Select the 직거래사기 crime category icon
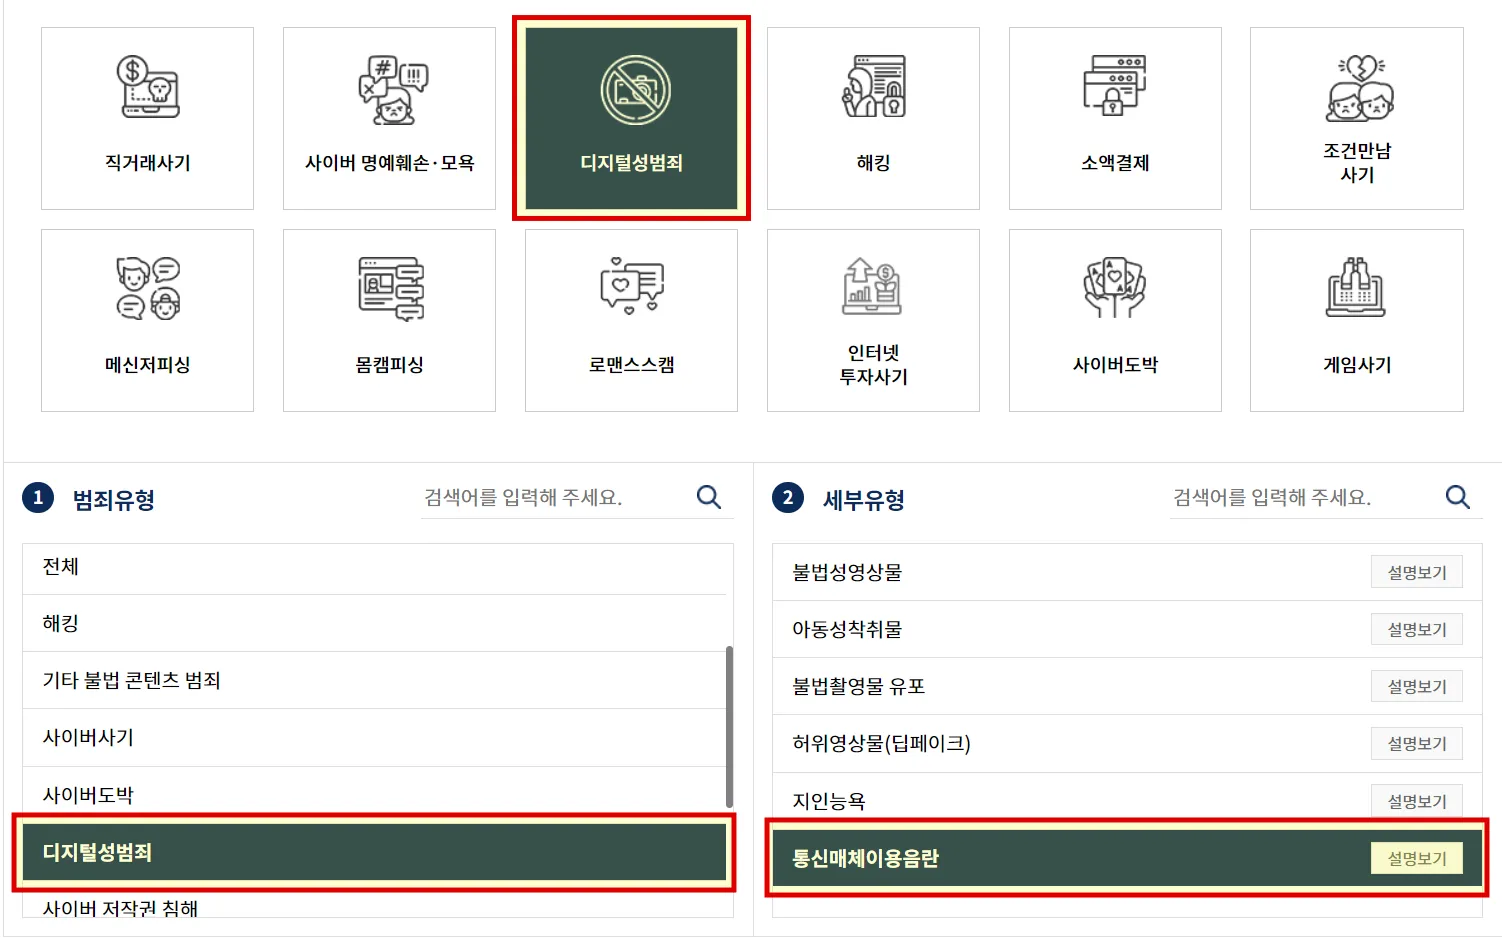This screenshot has width=1502, height=938. pos(147,118)
